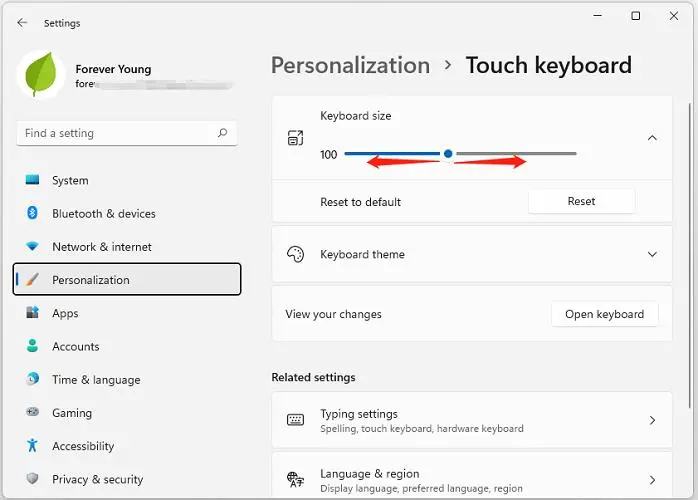Click the leaf profile picture
The height and width of the screenshot is (500, 698).
point(41,75)
